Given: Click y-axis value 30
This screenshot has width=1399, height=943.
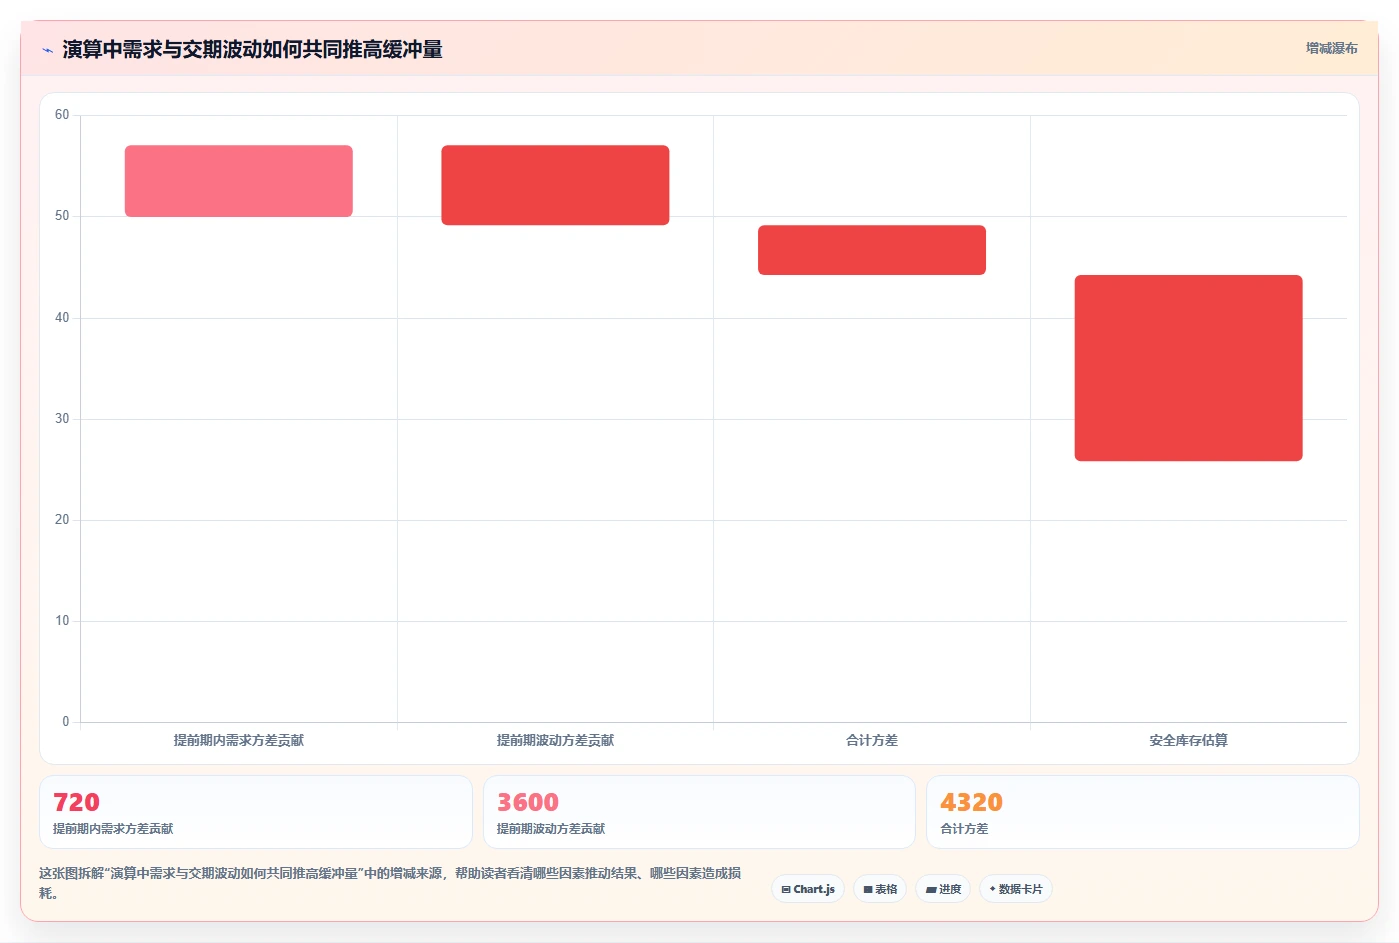Looking at the screenshot, I should (x=62, y=419).
